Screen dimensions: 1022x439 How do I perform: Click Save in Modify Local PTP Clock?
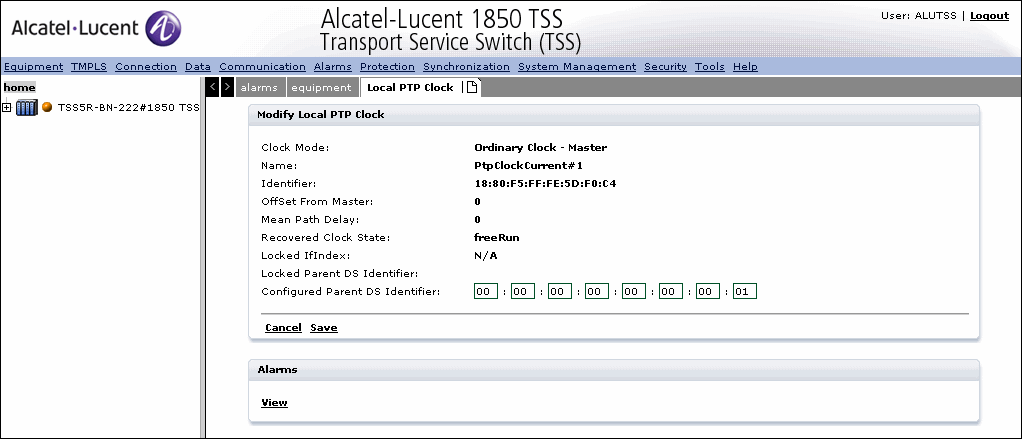323,328
